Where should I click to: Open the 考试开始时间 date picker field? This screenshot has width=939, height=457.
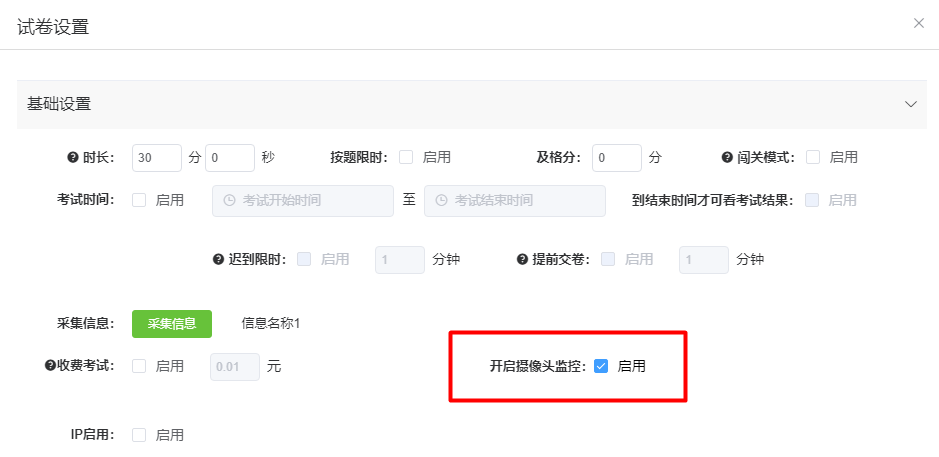(303, 201)
